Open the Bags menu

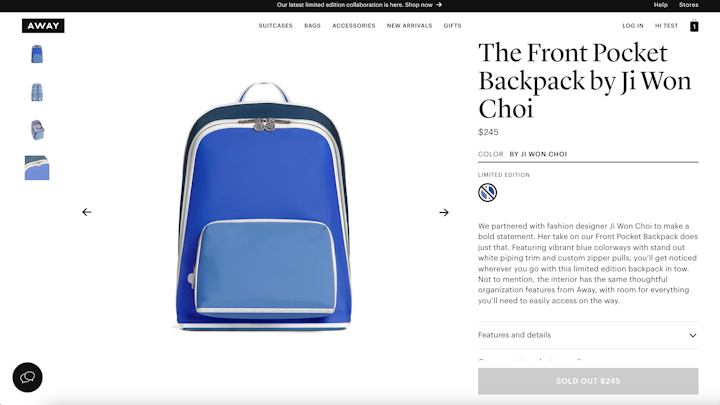(x=312, y=26)
